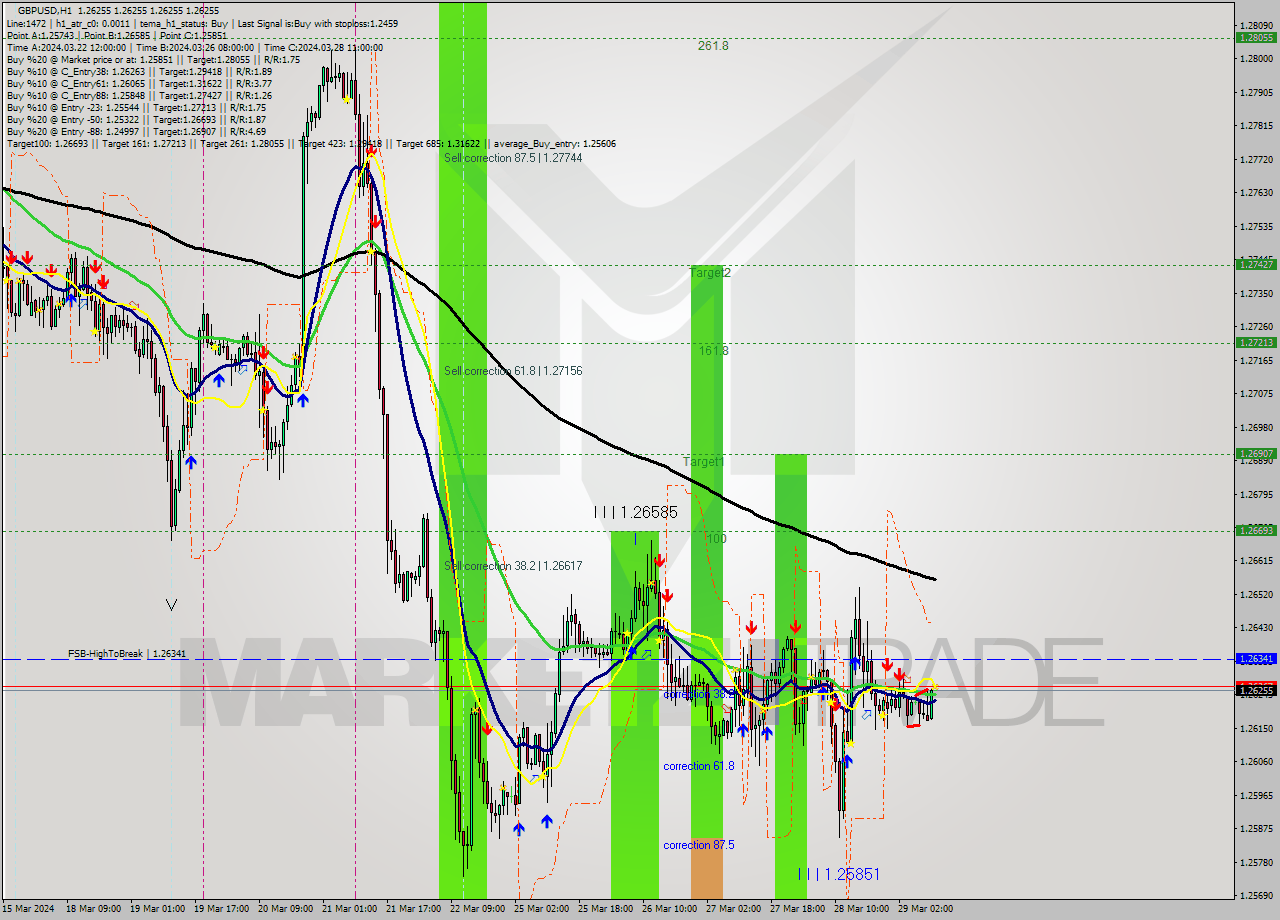
Task: Click the blue 'correction 61.8' label
Action: 699,766
